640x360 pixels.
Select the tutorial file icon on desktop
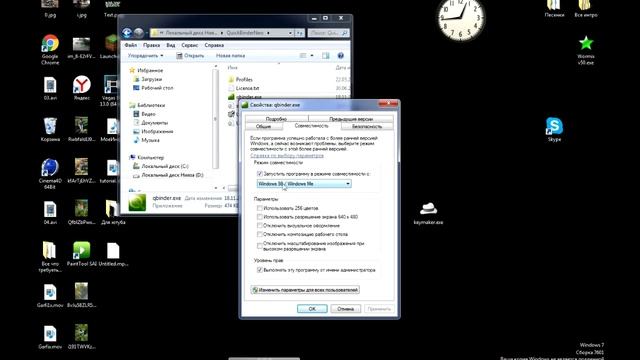click(111, 171)
